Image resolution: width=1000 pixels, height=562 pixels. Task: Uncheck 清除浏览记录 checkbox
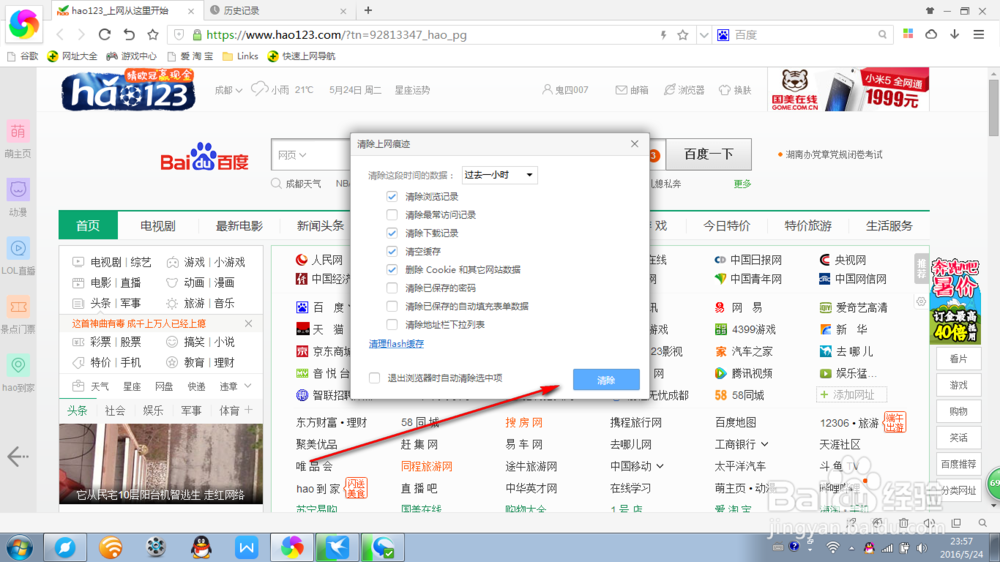392,196
